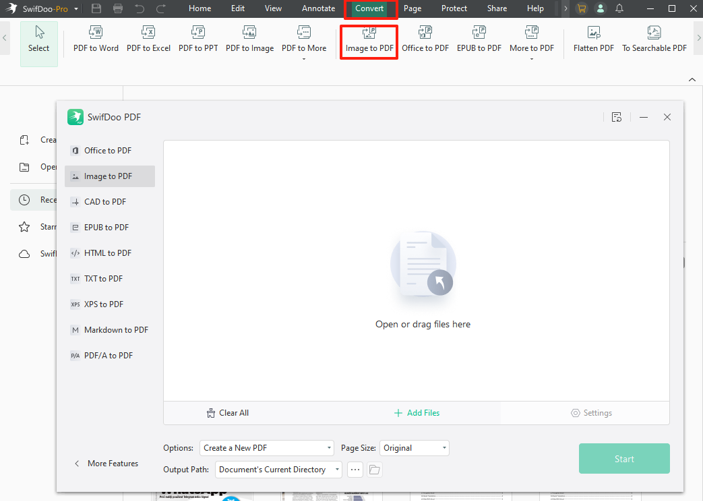Click Flatten PDF tool
Image resolution: width=703 pixels, height=501 pixels.
(x=593, y=39)
